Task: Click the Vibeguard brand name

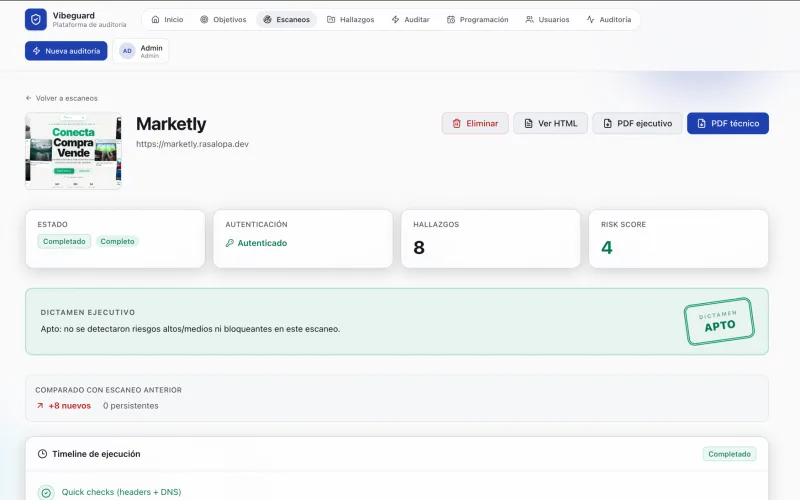Action: tap(73, 15)
